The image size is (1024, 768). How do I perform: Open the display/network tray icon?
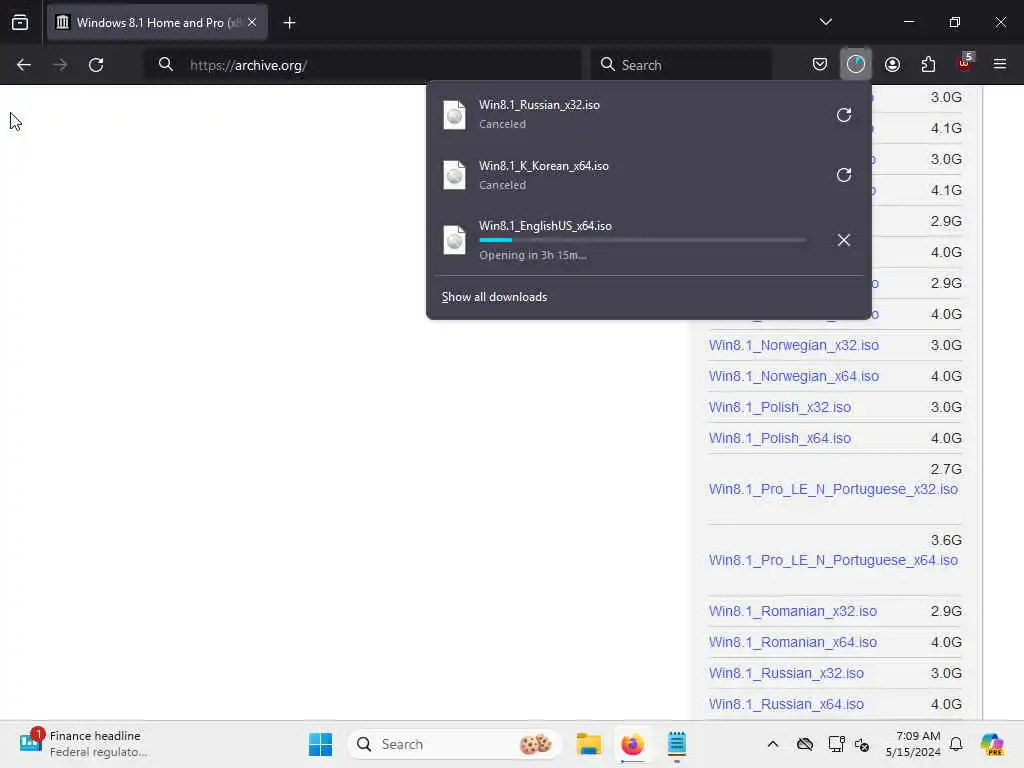pos(836,744)
